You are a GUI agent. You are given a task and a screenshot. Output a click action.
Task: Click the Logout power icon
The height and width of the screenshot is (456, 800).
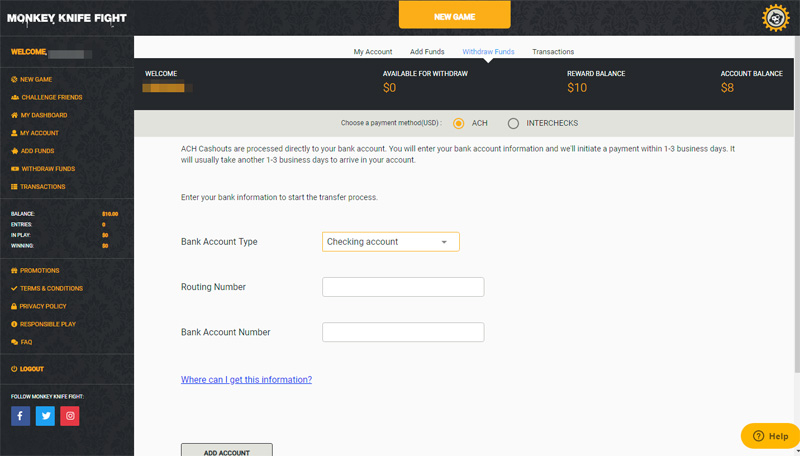tap(14, 369)
